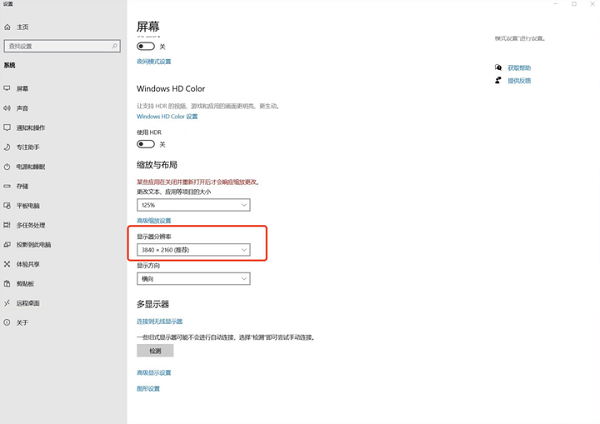Image resolution: width=600 pixels, height=424 pixels.
Task: Open 声音 settings via speaker icon
Action: click(7, 108)
